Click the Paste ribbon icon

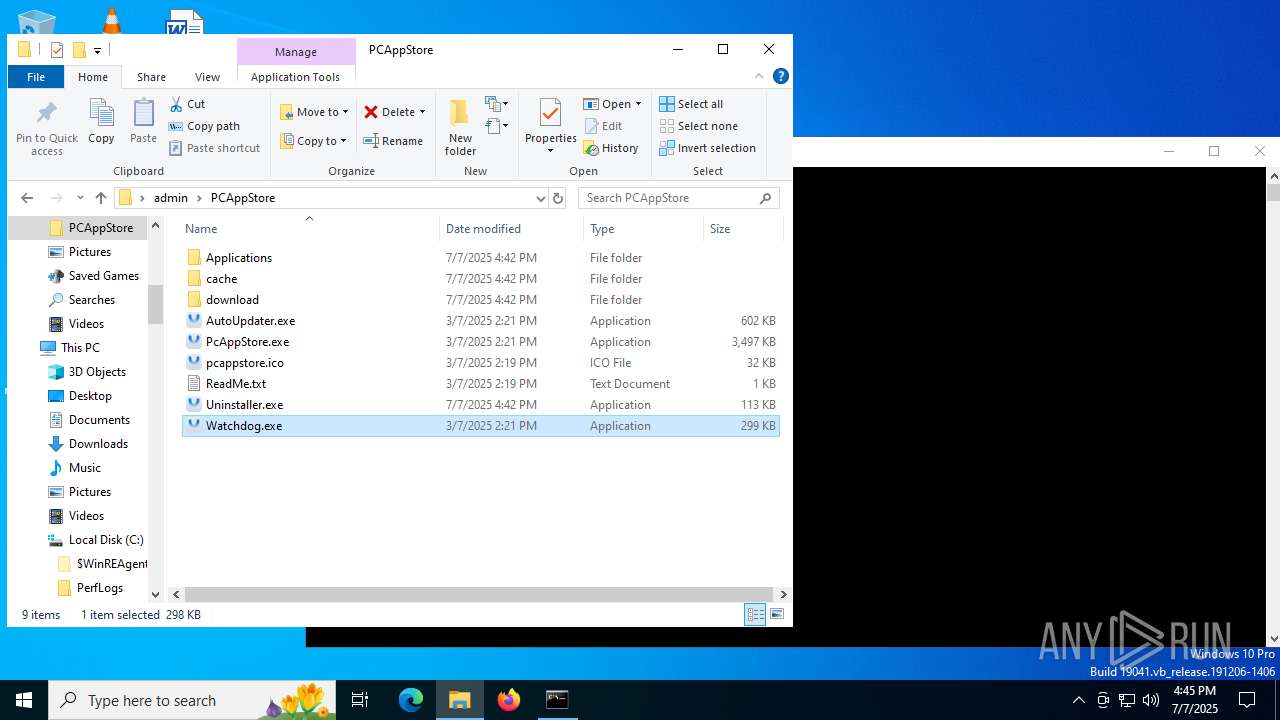(x=143, y=122)
